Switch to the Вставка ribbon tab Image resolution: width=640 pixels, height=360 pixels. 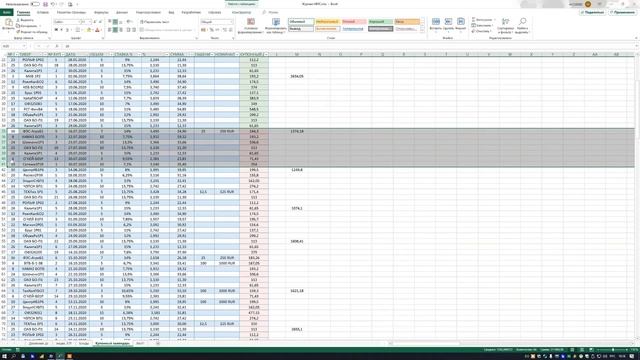[x=43, y=12]
